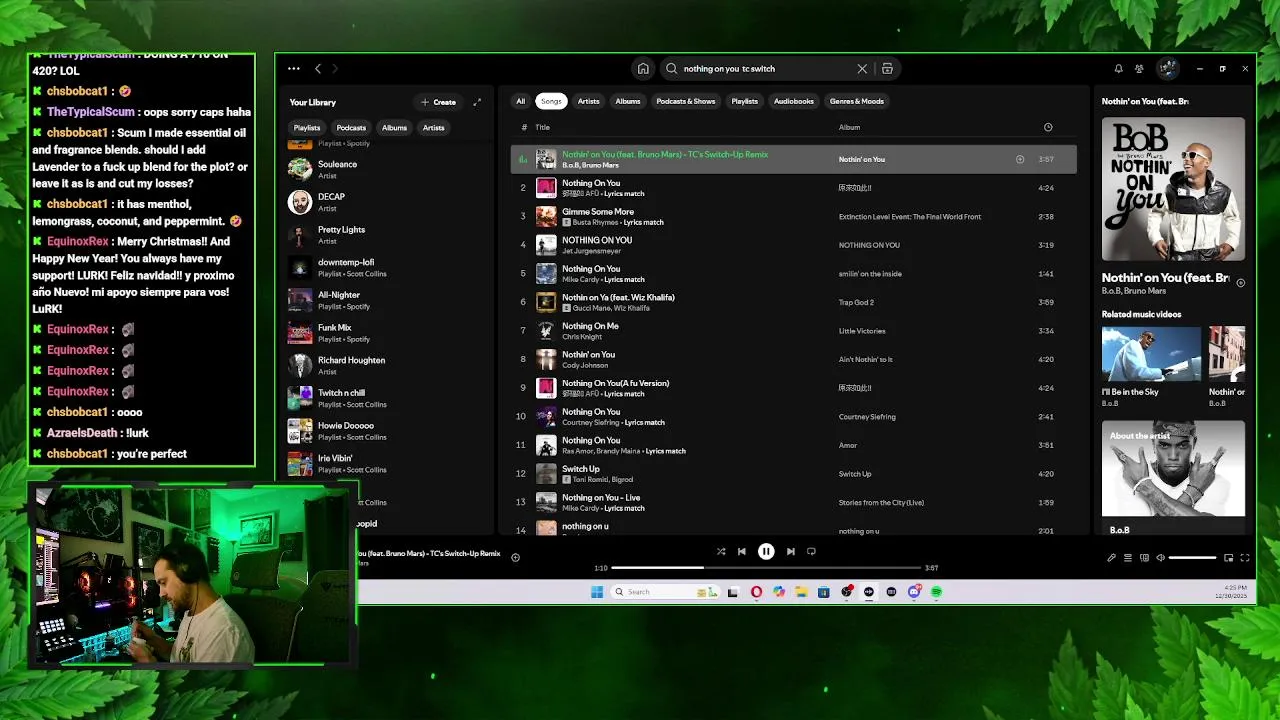Show All search results
The height and width of the screenshot is (720, 1280).
coord(520,101)
